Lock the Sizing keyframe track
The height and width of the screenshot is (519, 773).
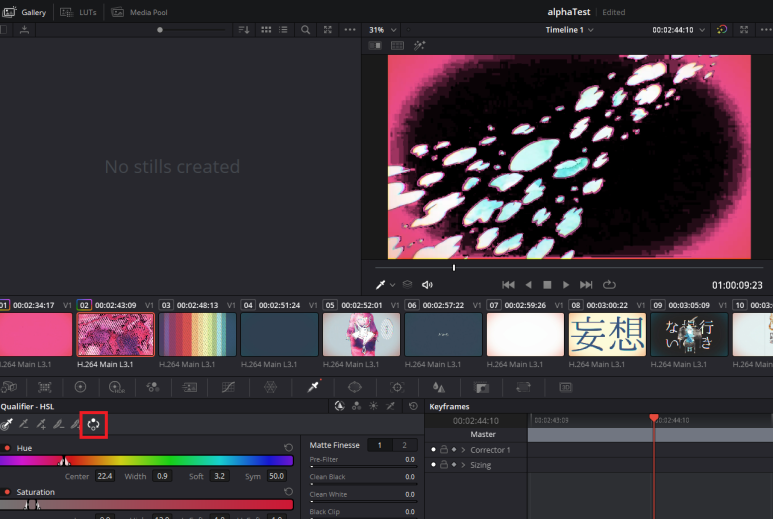[x=444, y=465]
